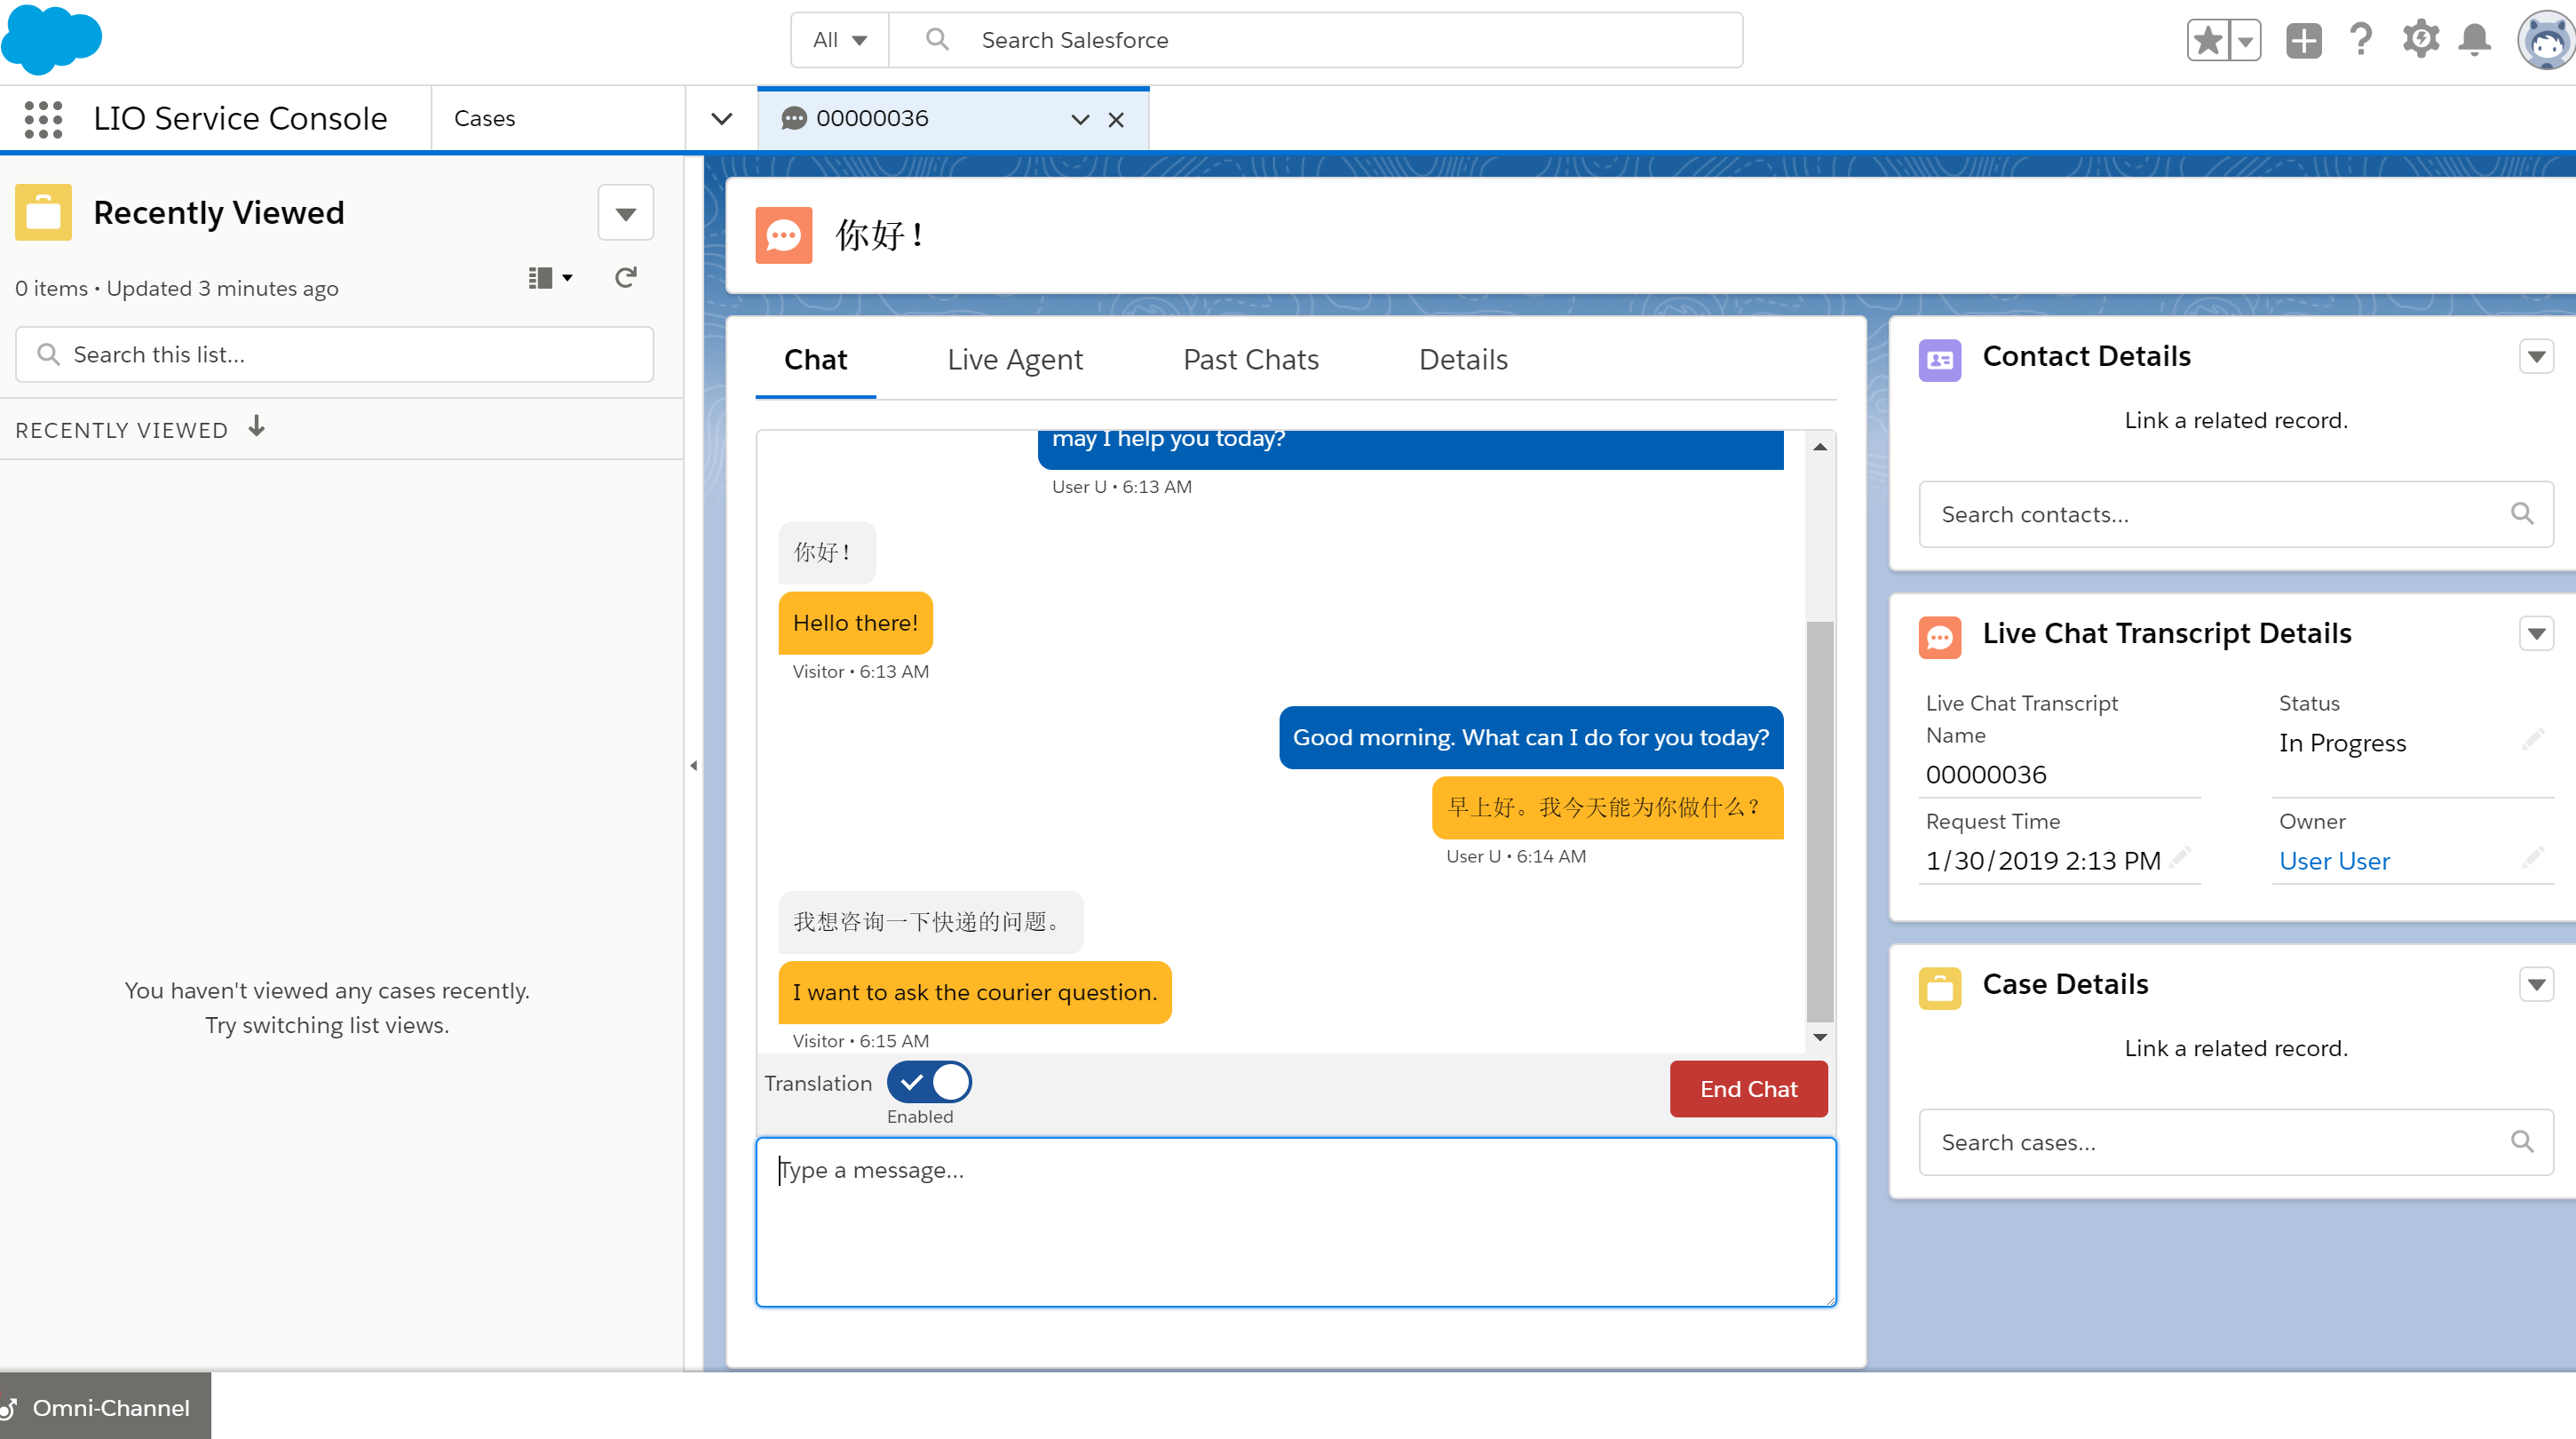The height and width of the screenshot is (1439, 2576).
Task: Open list display options icon
Action: click(x=549, y=278)
